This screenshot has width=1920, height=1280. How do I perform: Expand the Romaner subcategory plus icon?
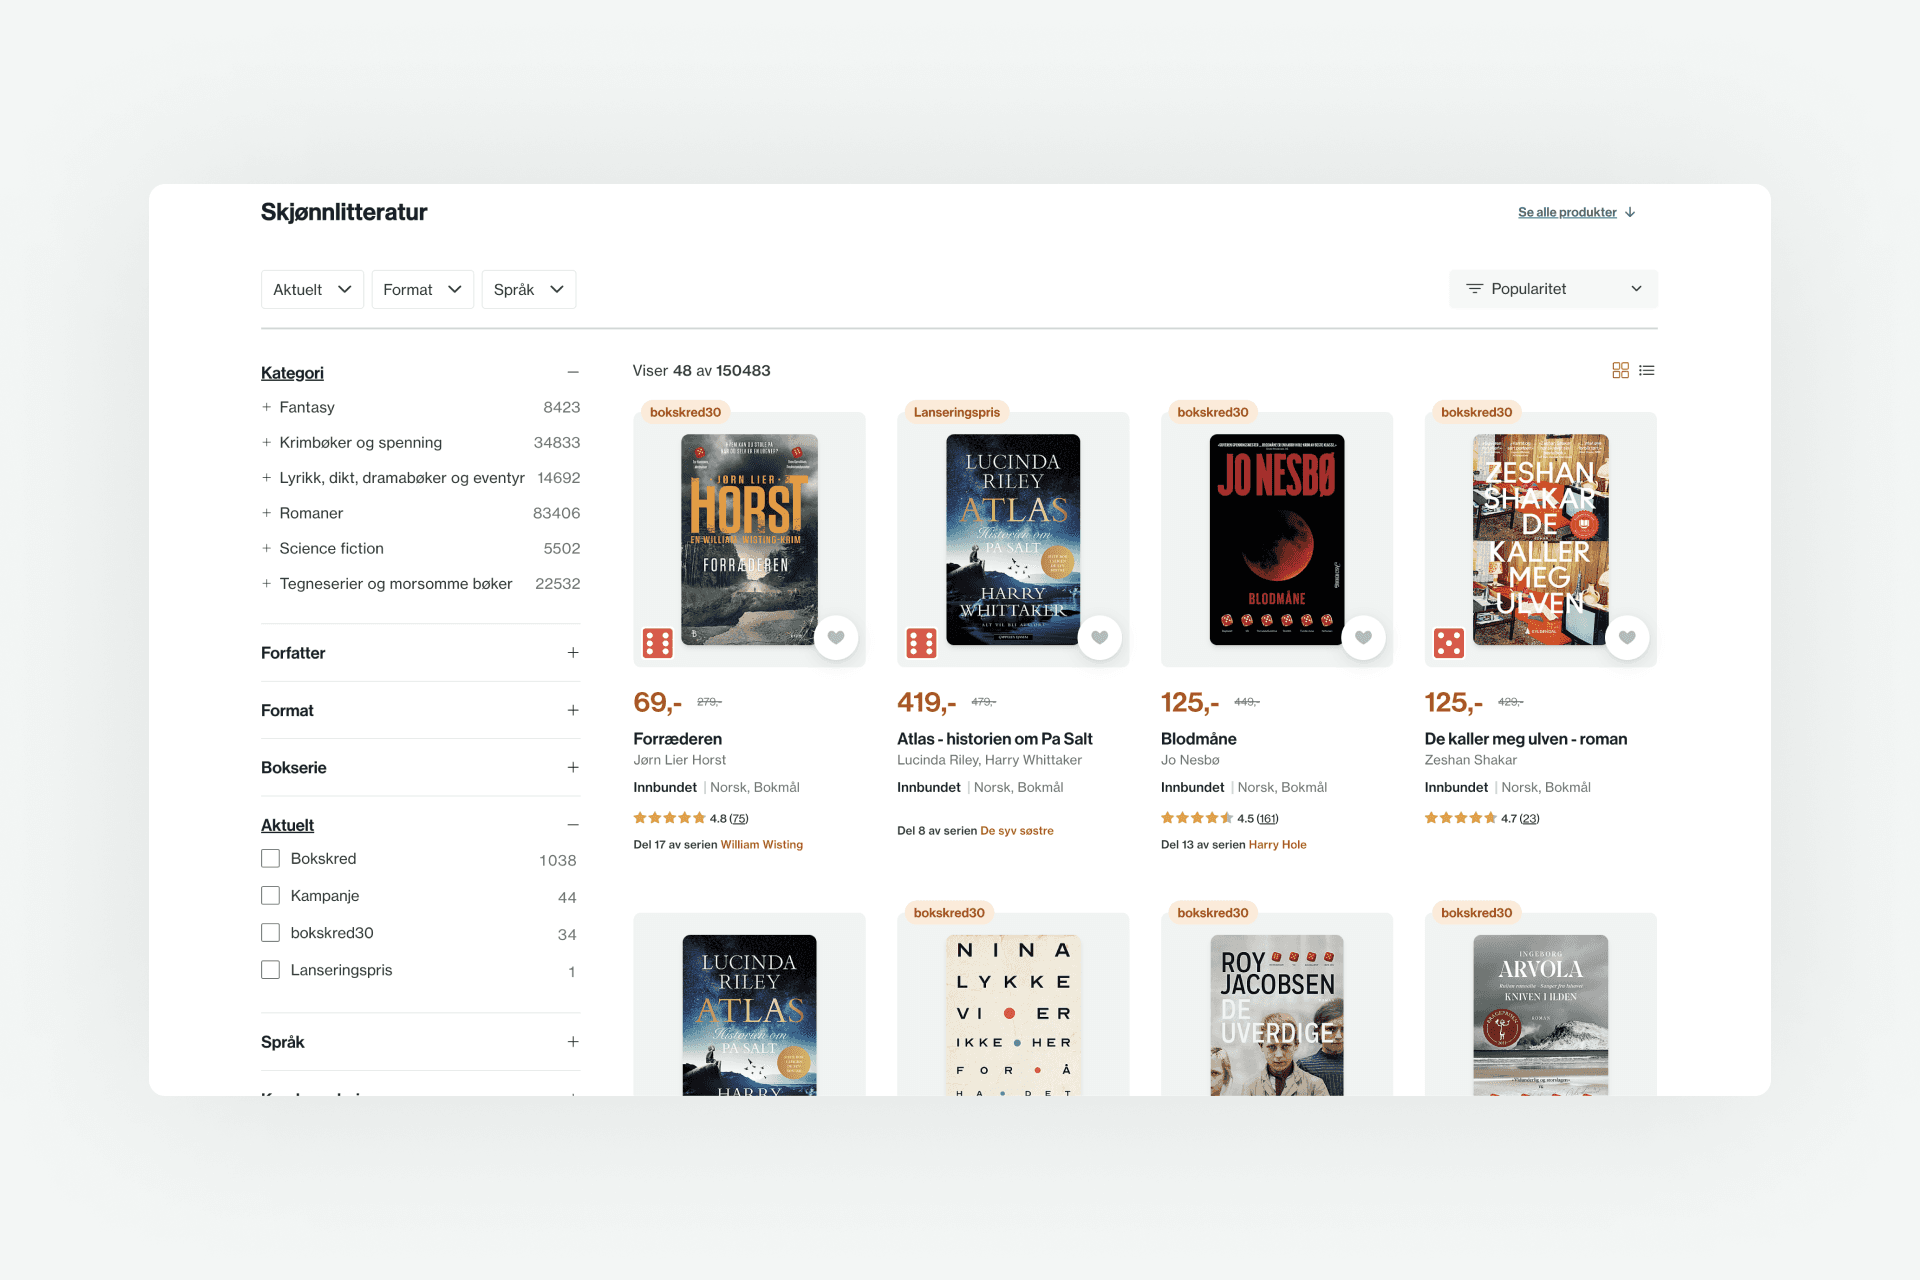pyautogui.click(x=266, y=513)
